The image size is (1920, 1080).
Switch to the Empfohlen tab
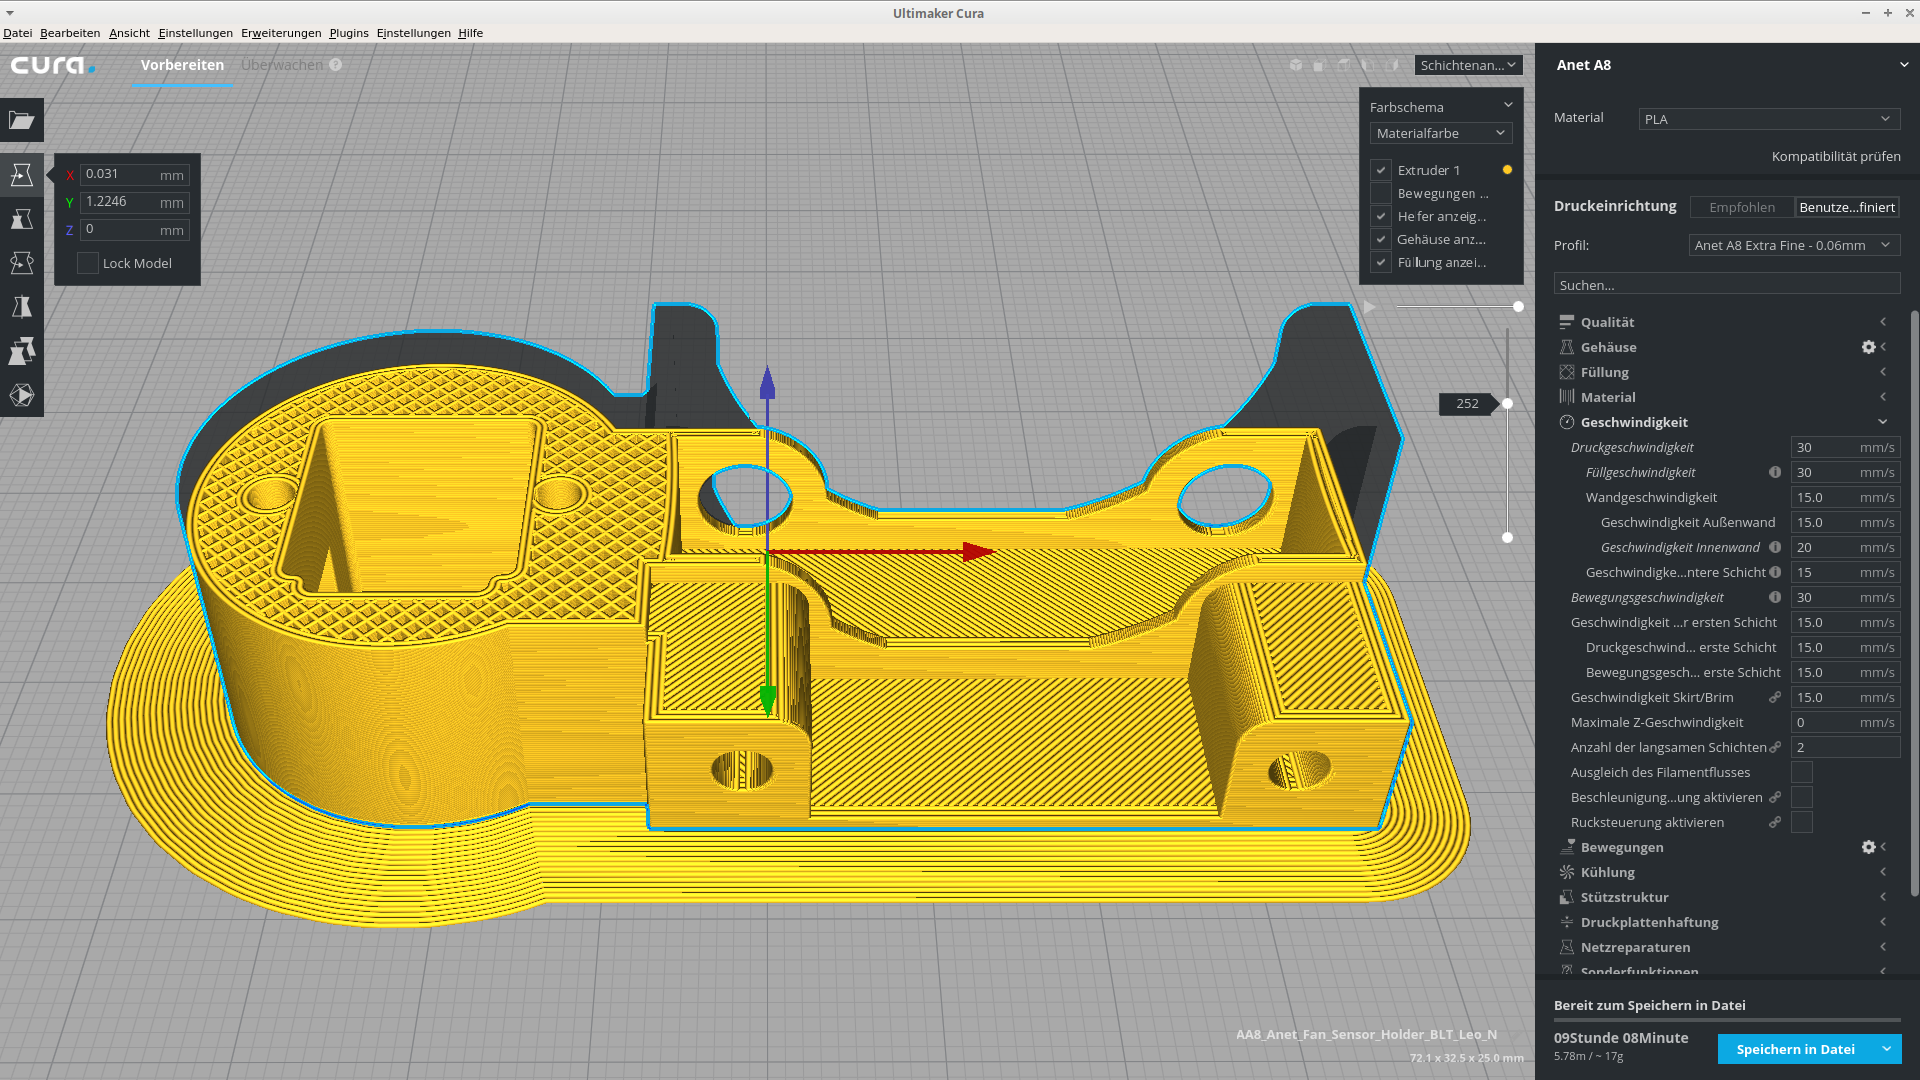pyautogui.click(x=1741, y=207)
